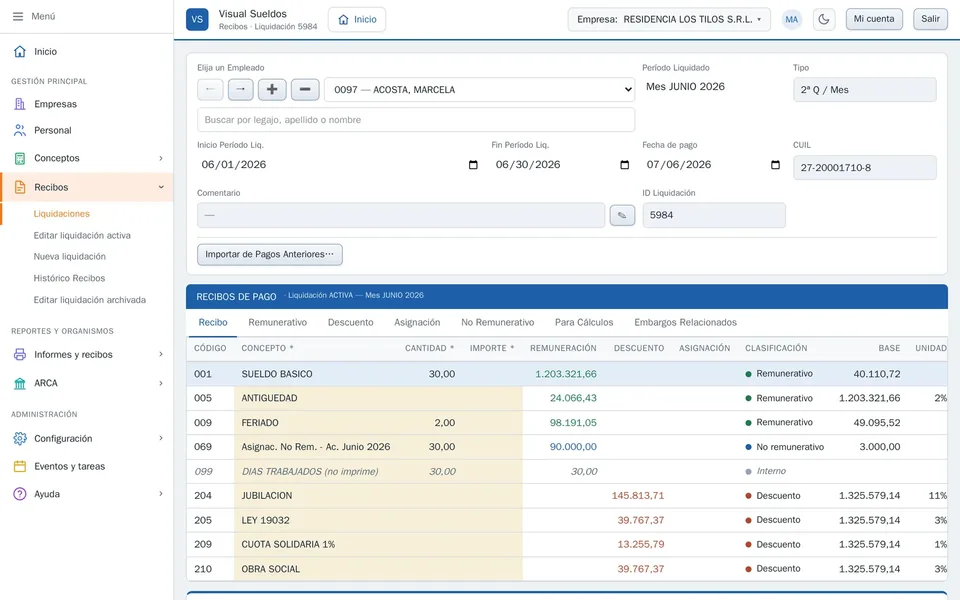This screenshot has height=600, width=960.
Task: Toggle dark mode moon icon
Action: pos(824,19)
